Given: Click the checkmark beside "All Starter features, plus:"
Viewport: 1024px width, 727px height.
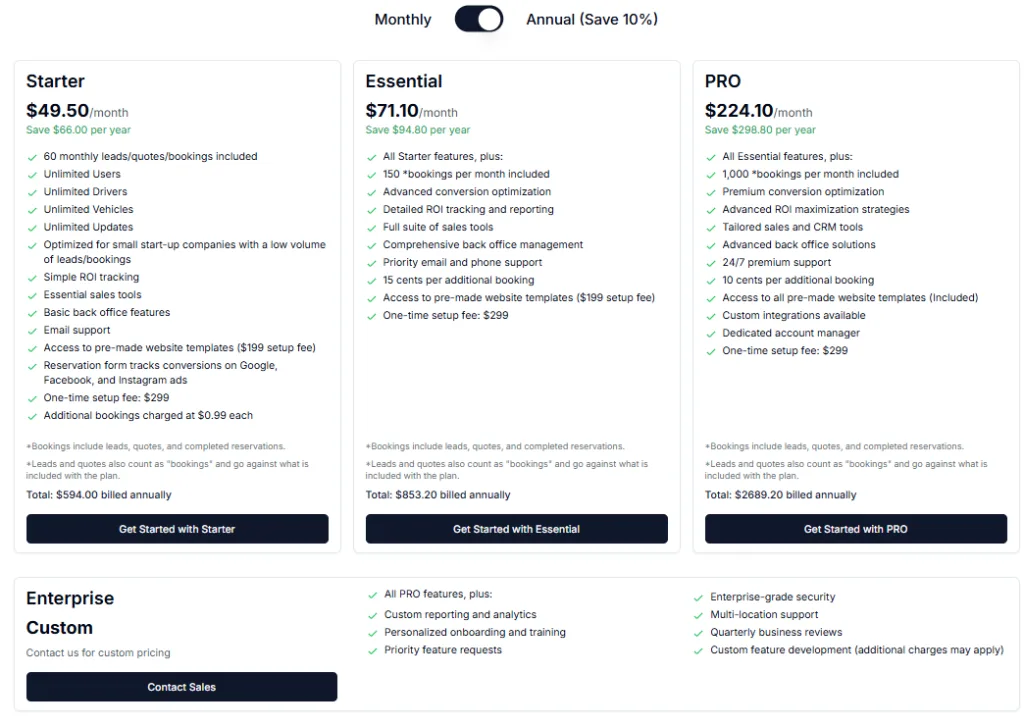Looking at the screenshot, I should [371, 156].
